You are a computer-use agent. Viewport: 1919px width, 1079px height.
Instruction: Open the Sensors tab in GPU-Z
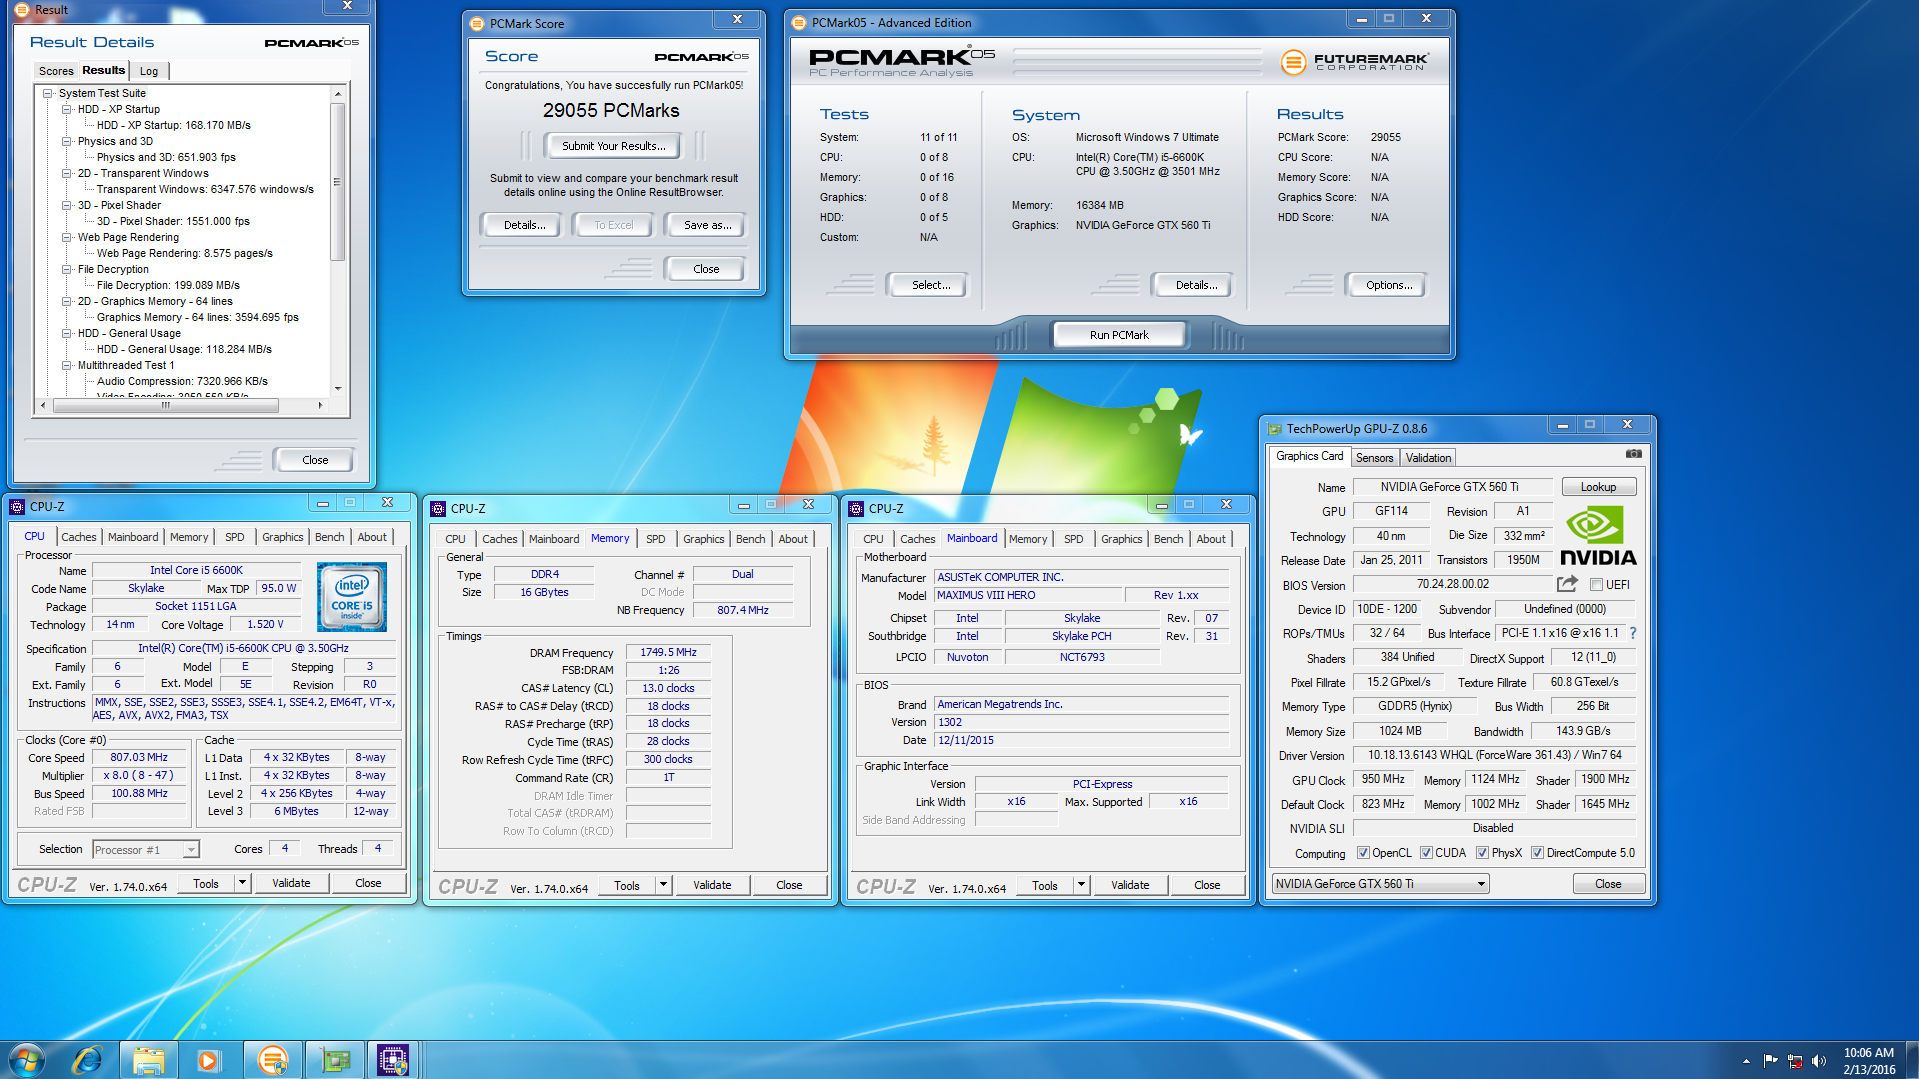point(1374,458)
